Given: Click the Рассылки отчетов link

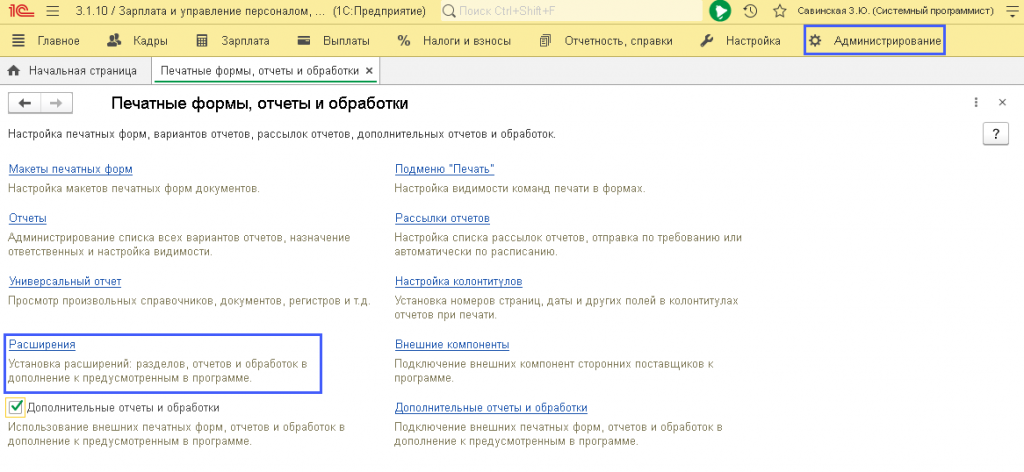Looking at the screenshot, I should pos(442,218).
